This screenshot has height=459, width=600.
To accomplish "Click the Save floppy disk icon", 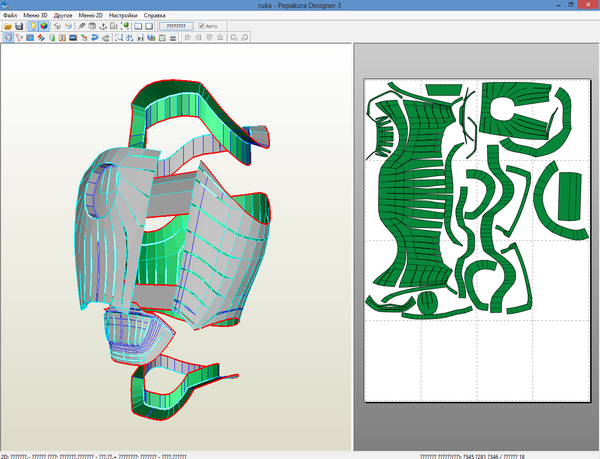I will click(20, 26).
